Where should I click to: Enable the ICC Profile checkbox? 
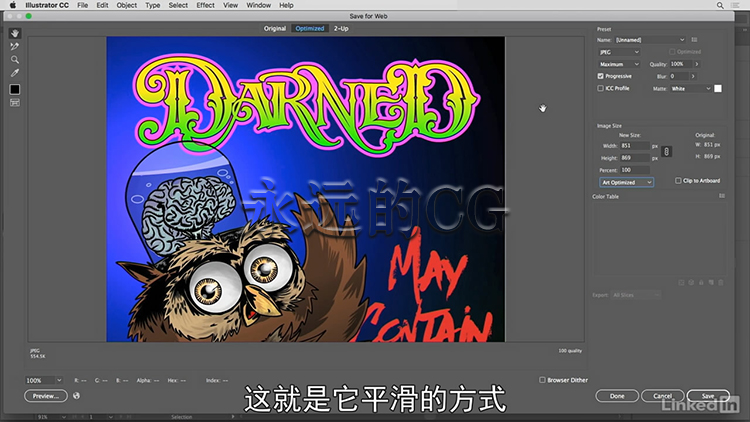point(600,89)
